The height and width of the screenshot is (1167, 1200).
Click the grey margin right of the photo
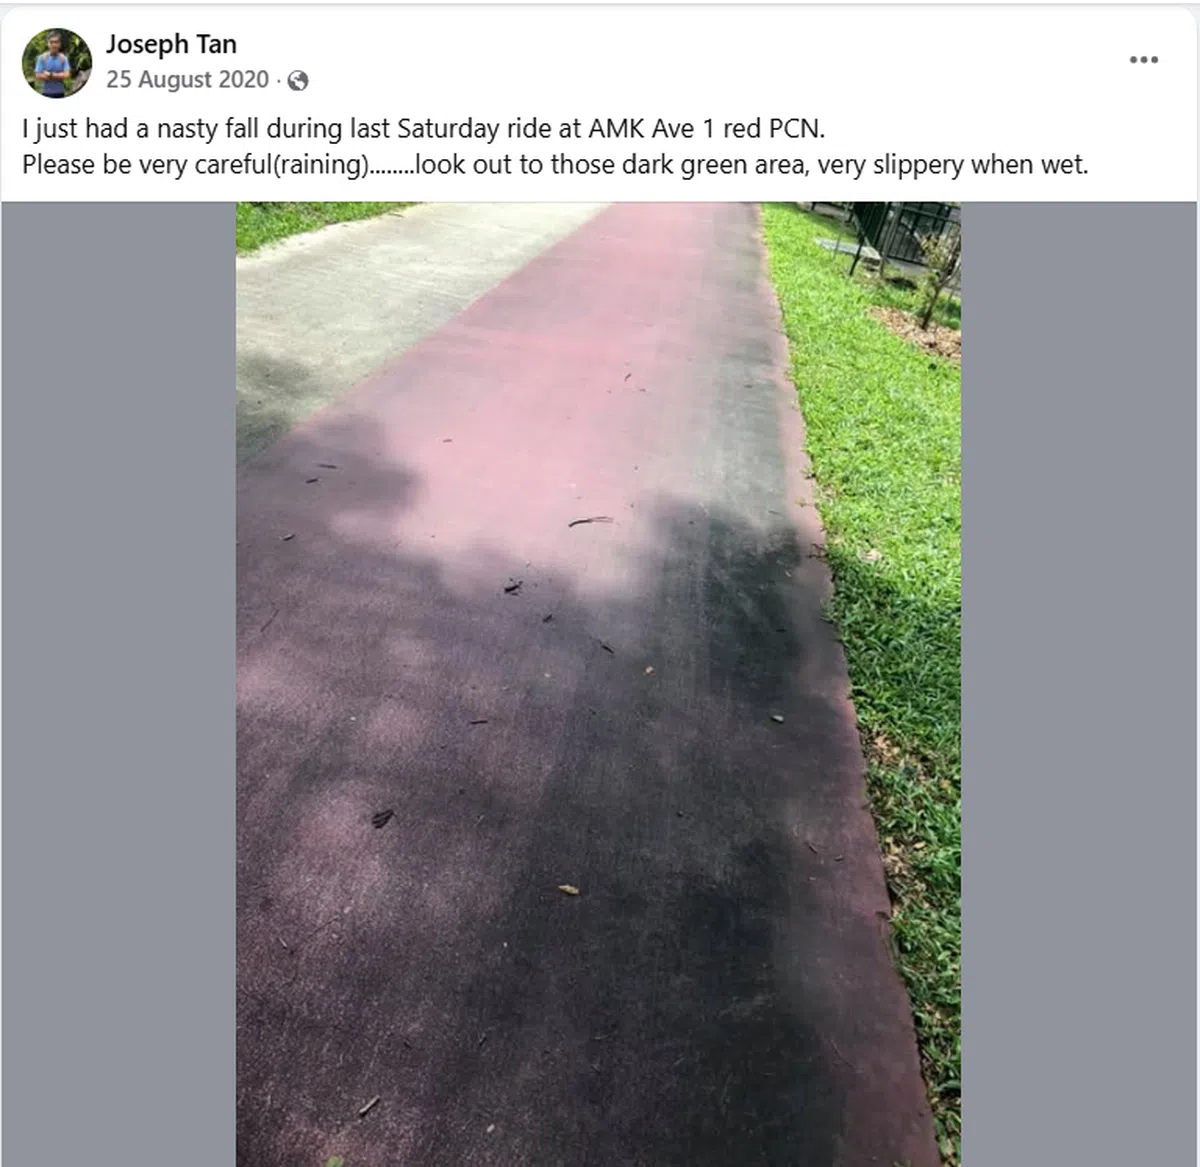click(x=1078, y=684)
